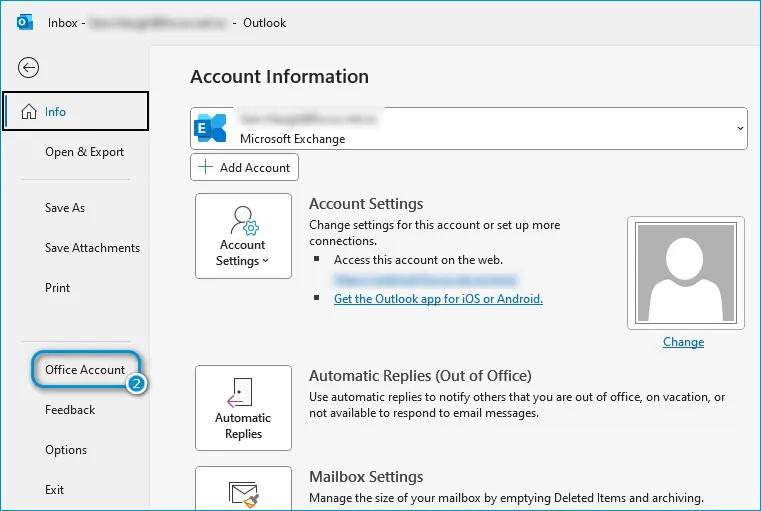Click the home icon beside Info

click(x=28, y=112)
